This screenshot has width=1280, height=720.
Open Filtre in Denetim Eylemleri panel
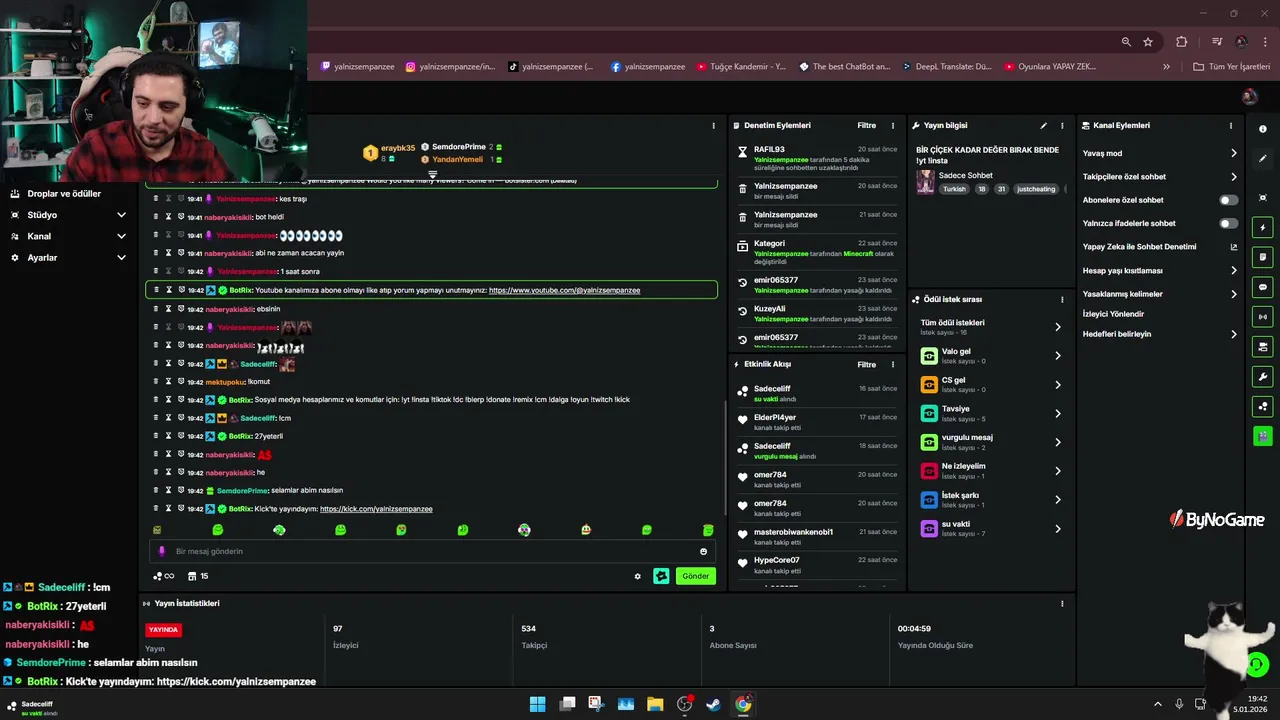pyautogui.click(x=867, y=126)
